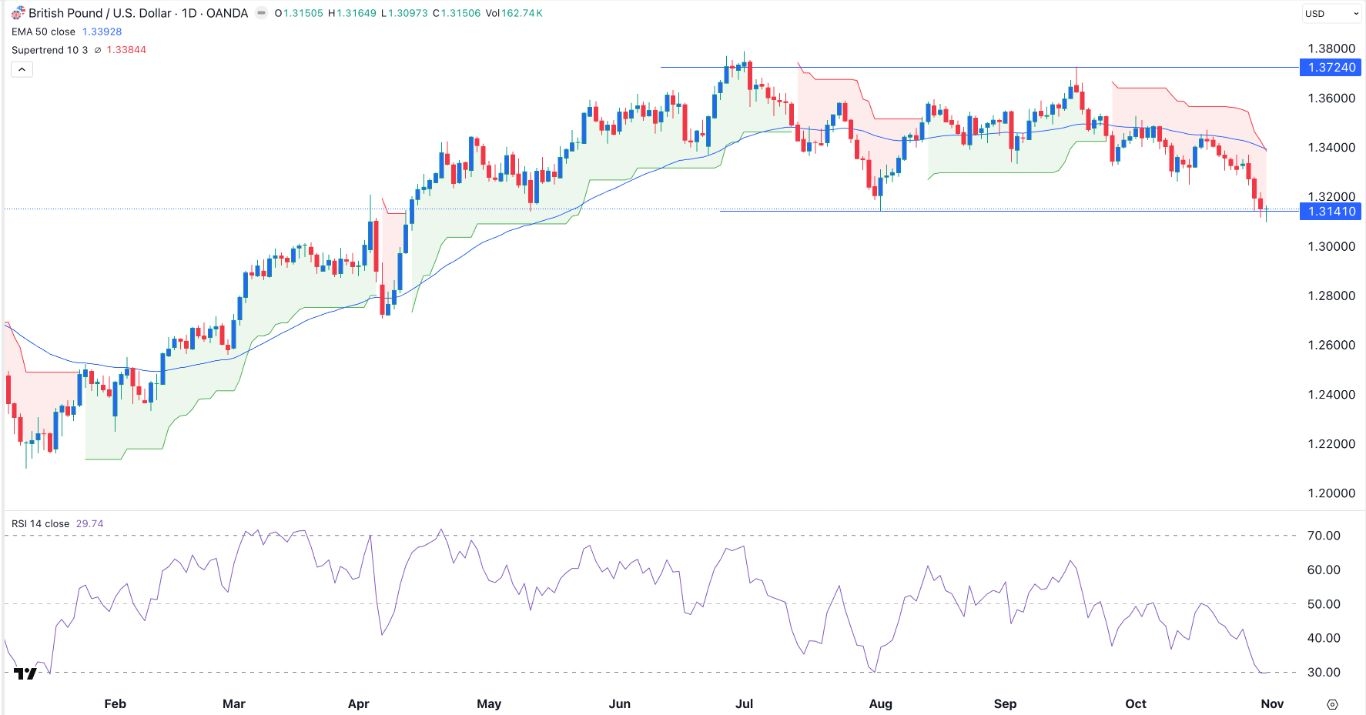The height and width of the screenshot is (715, 1366).
Task: Toggle visibility of the EMA 50 indicator
Action: pos(45,31)
